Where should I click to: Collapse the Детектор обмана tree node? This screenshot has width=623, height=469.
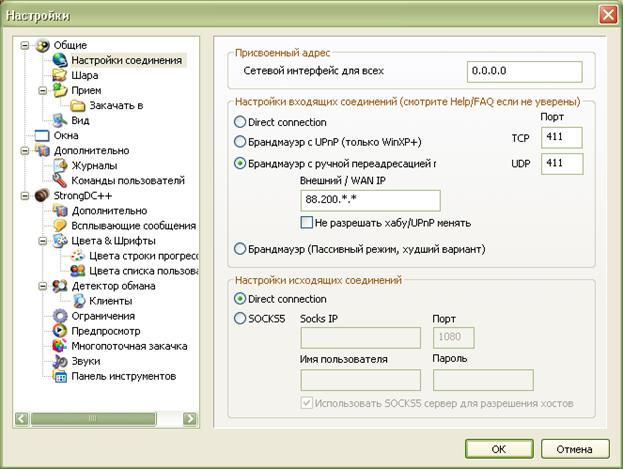(x=43, y=286)
